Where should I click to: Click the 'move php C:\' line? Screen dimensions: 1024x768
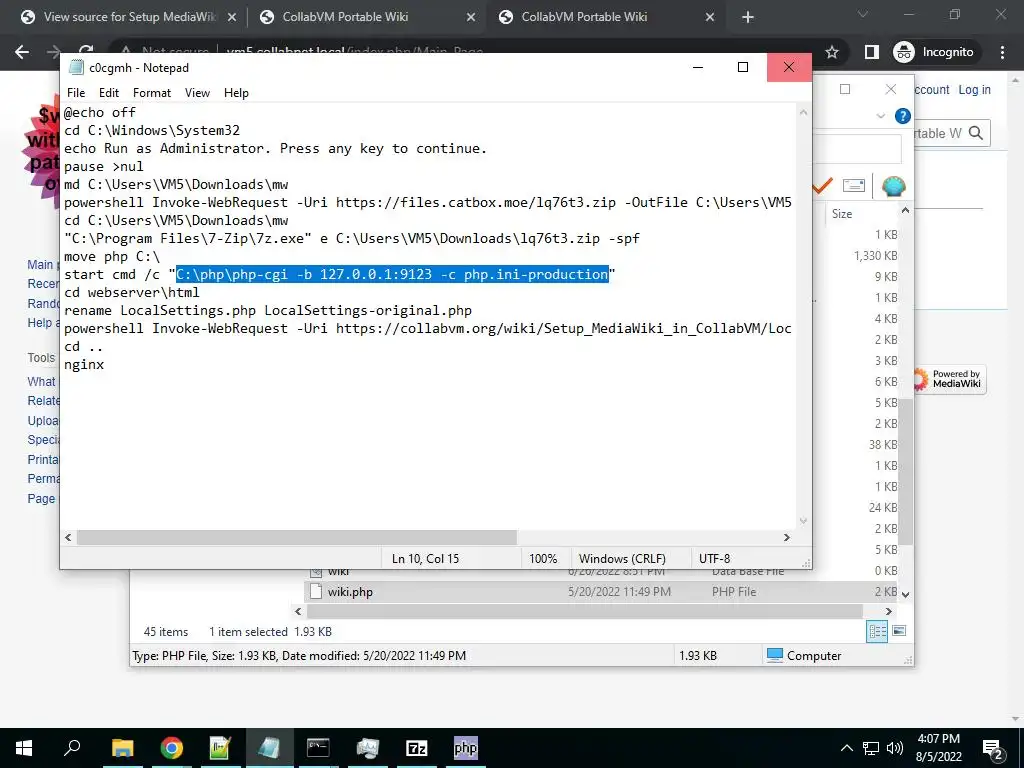coord(112,257)
